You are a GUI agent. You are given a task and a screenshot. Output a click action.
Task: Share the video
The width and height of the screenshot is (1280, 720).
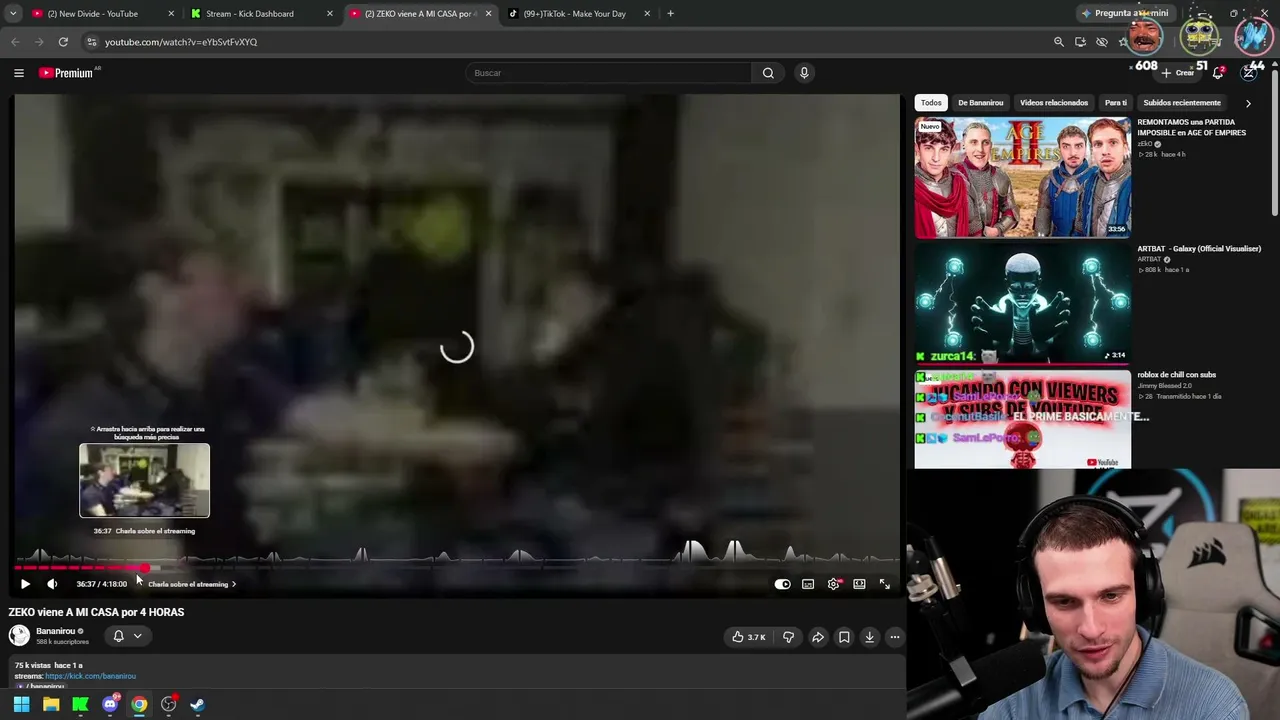818,637
